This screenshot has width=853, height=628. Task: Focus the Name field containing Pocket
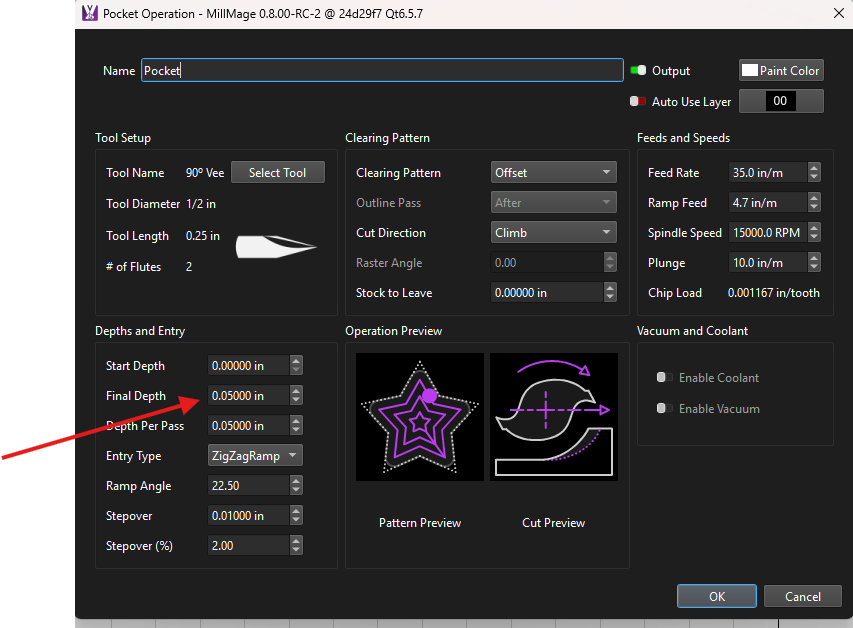[382, 70]
